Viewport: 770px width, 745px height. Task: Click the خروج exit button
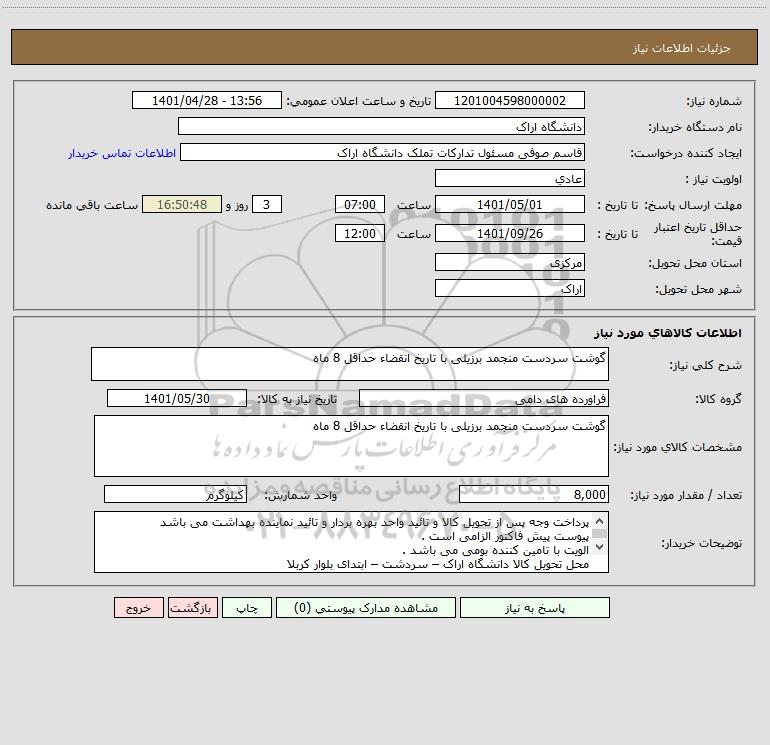(x=138, y=608)
